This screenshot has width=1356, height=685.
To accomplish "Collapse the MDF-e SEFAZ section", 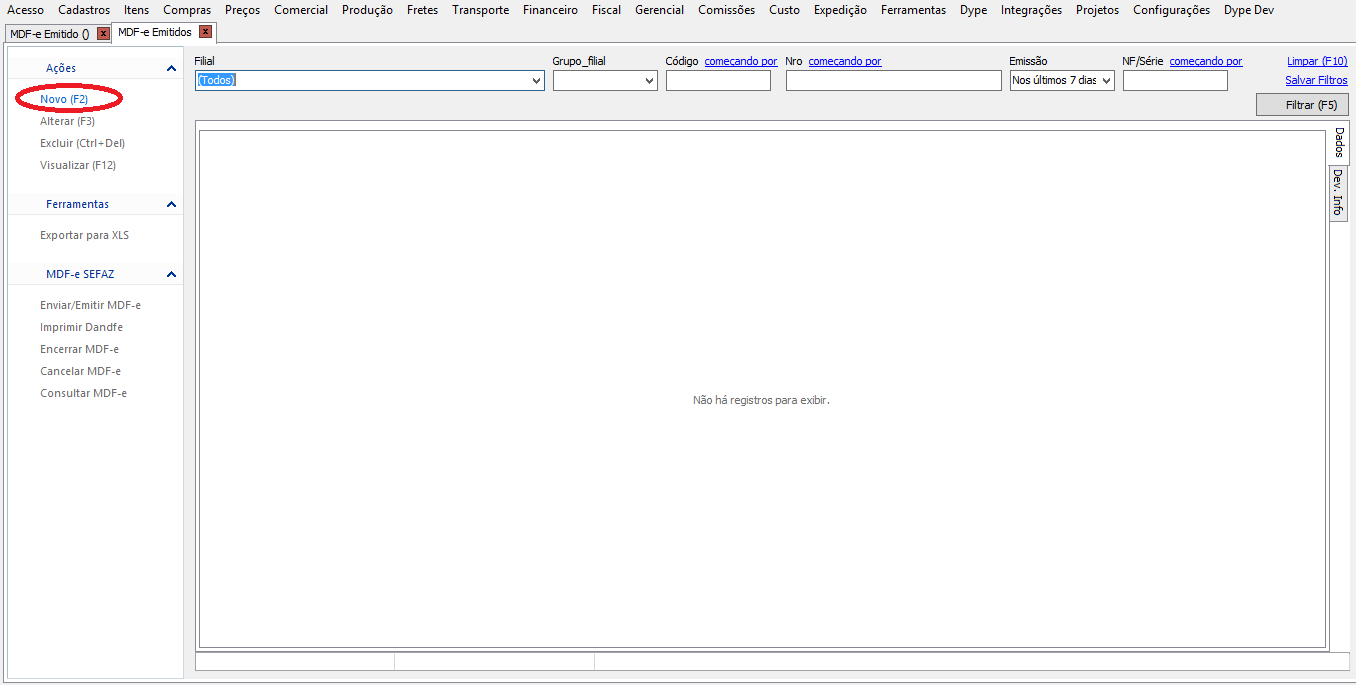I will [x=171, y=274].
